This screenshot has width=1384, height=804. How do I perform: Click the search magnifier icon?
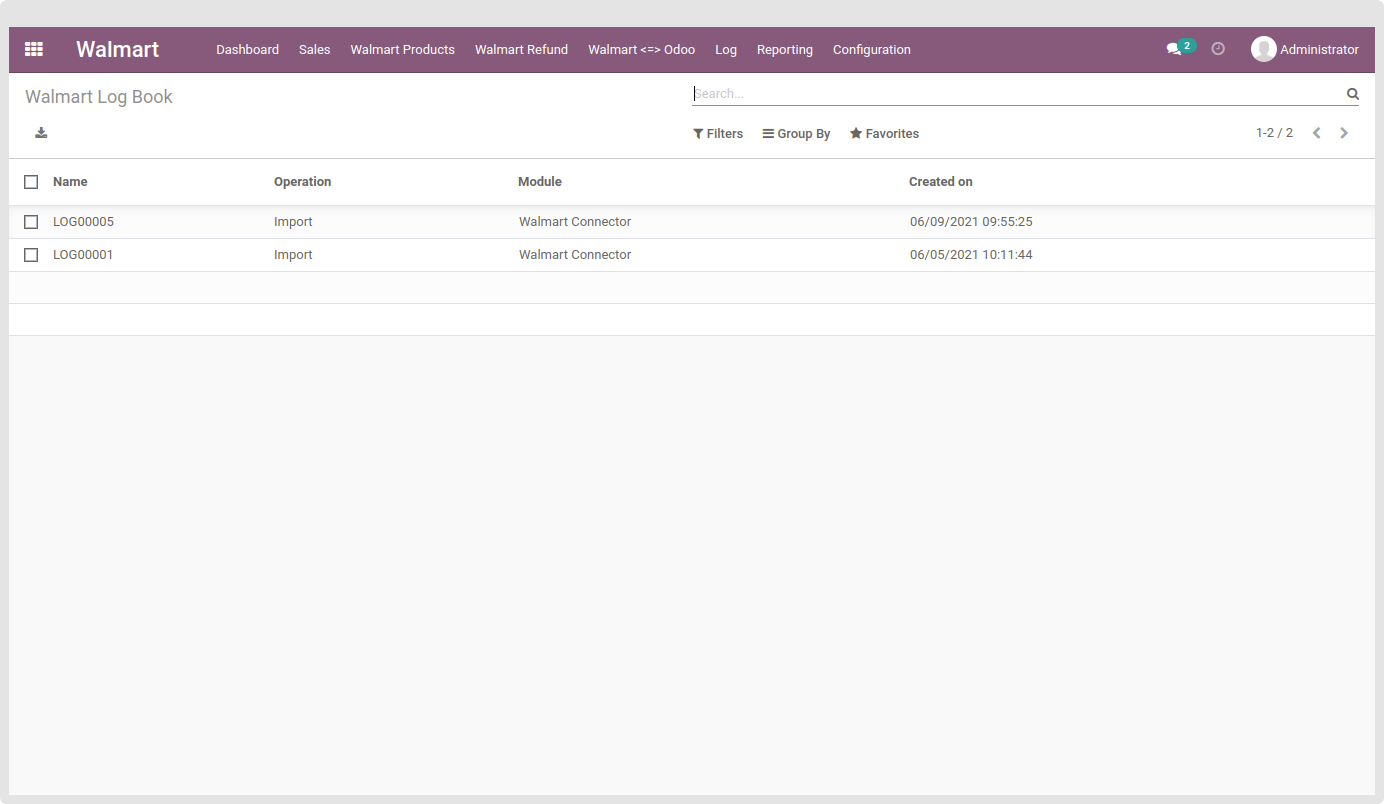point(1352,94)
